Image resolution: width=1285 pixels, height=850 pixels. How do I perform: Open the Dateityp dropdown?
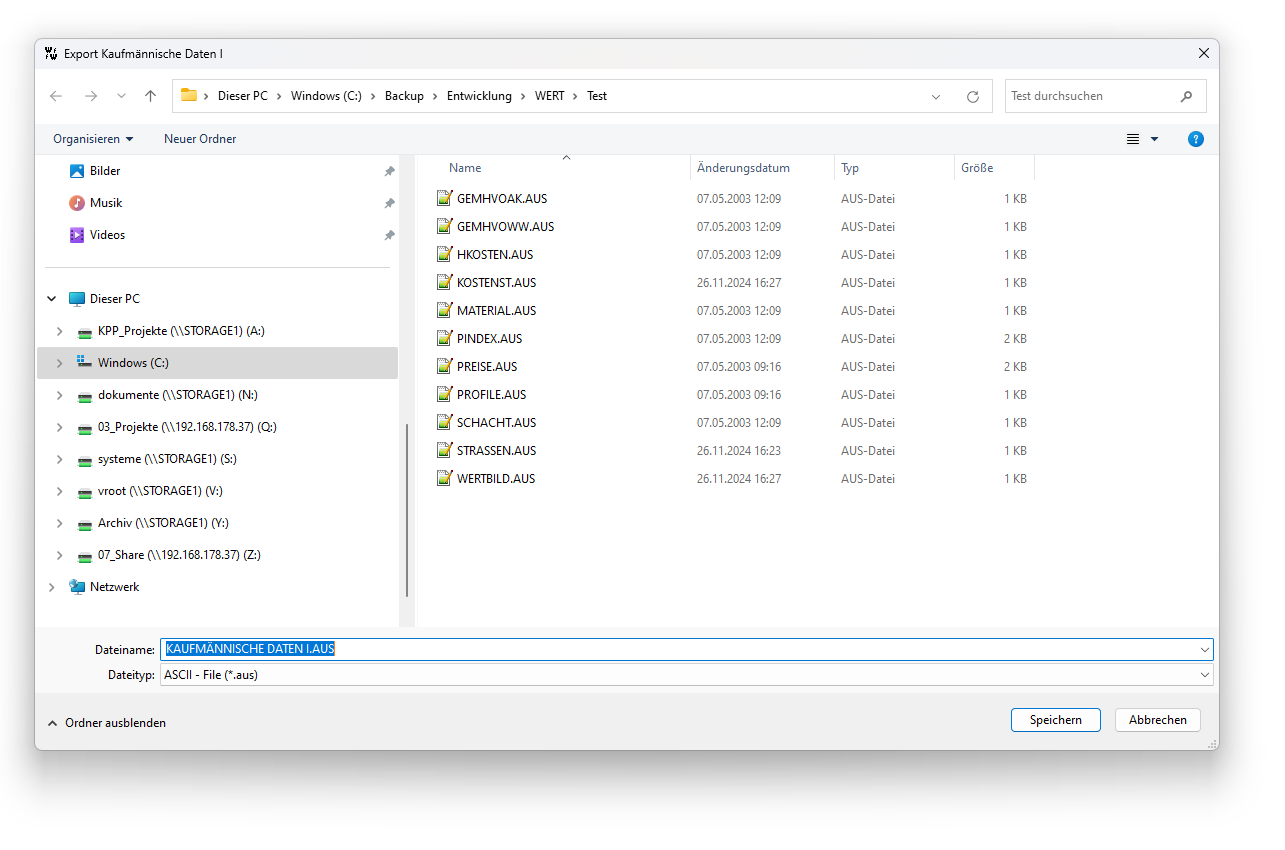point(1203,675)
